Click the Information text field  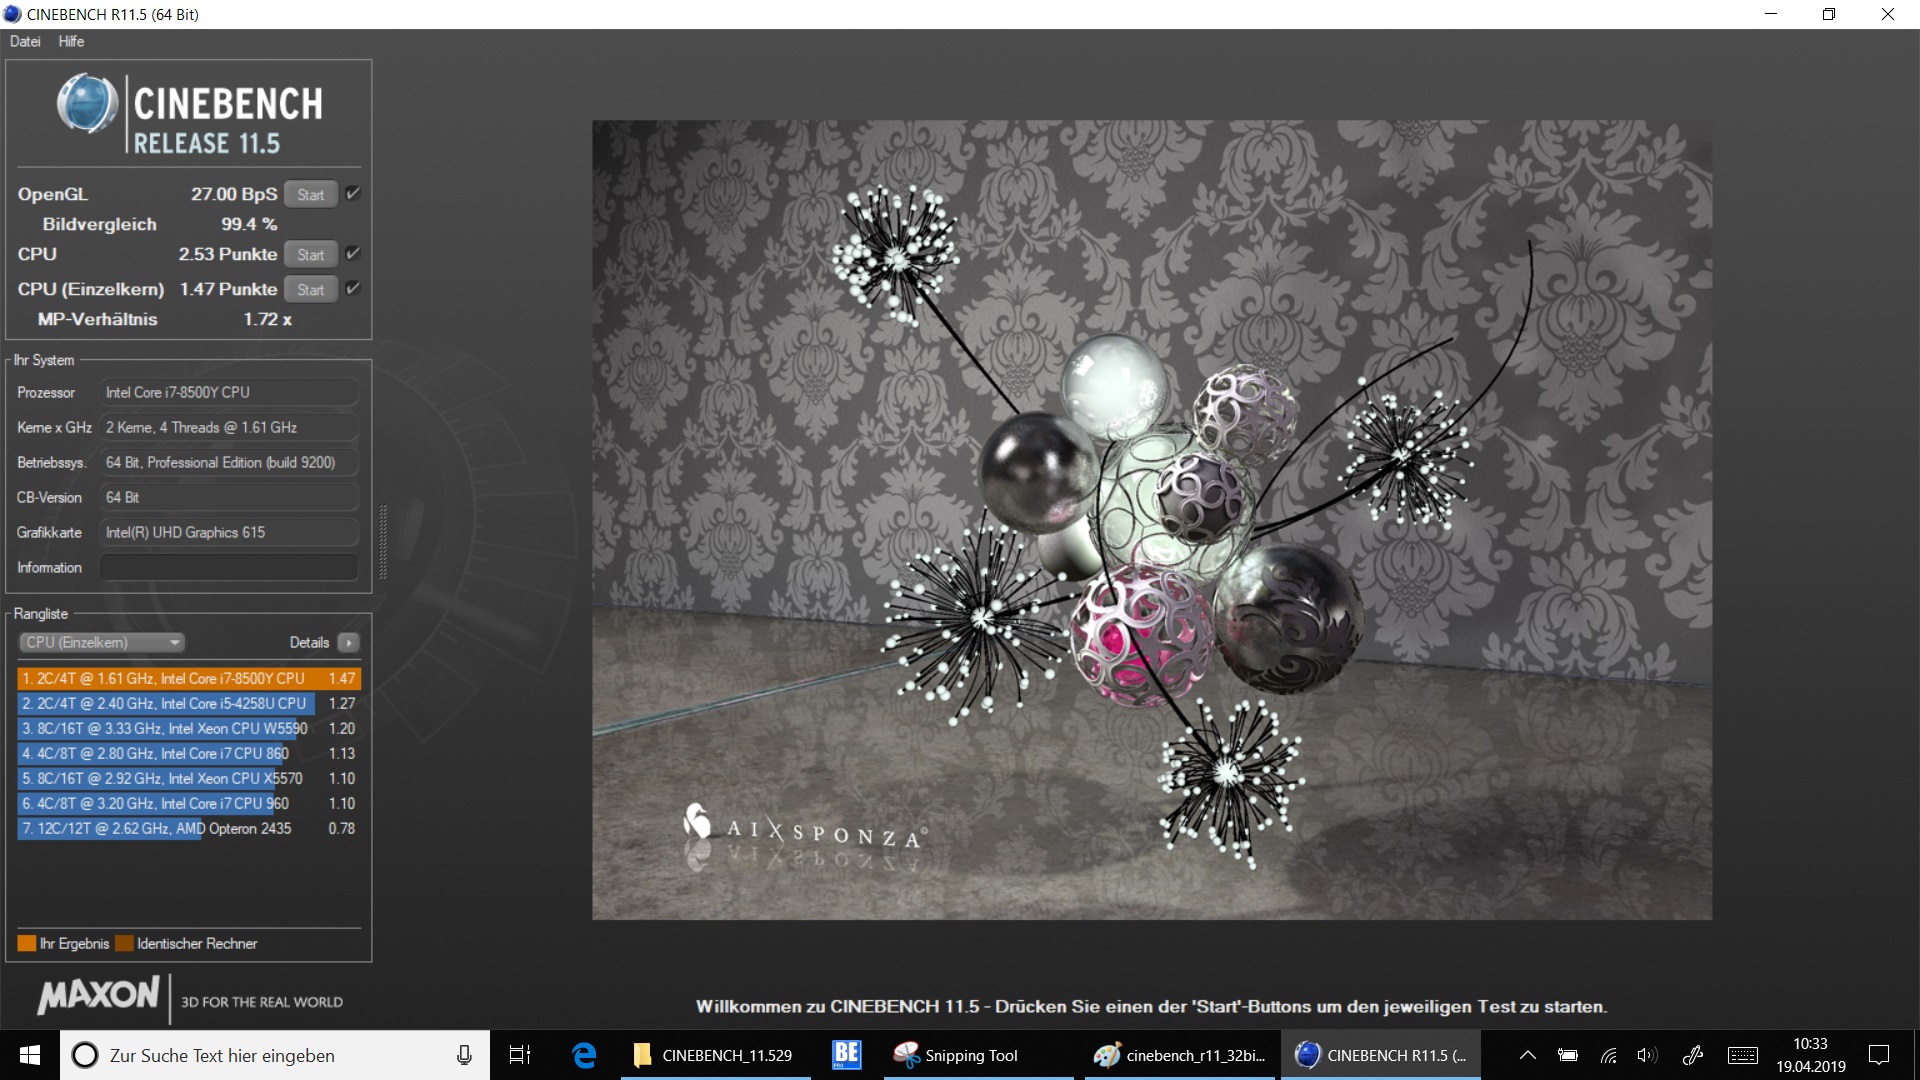[x=228, y=568]
